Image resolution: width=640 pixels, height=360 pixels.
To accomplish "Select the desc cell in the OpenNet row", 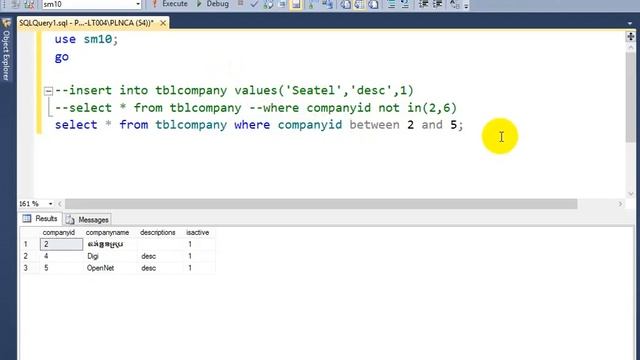I will tap(160, 268).
